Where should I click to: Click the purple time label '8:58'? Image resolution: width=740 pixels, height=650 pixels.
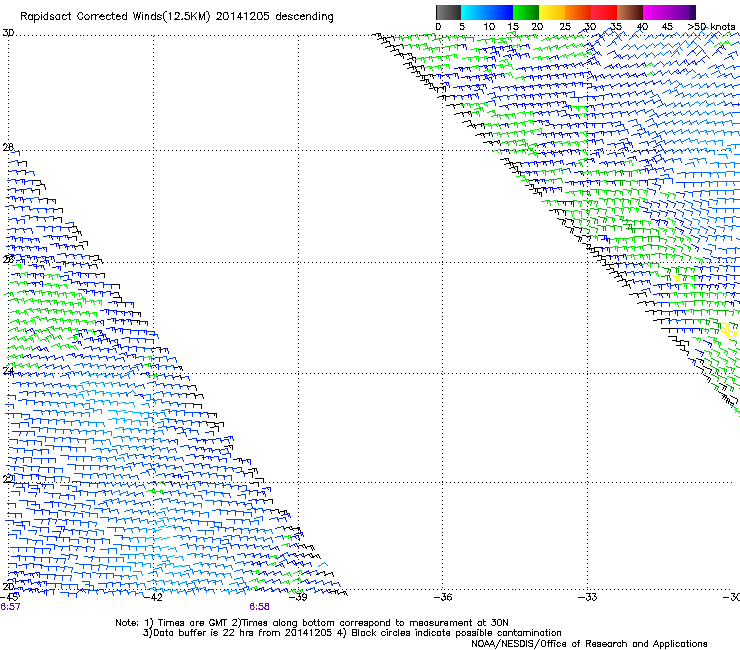tap(260, 607)
